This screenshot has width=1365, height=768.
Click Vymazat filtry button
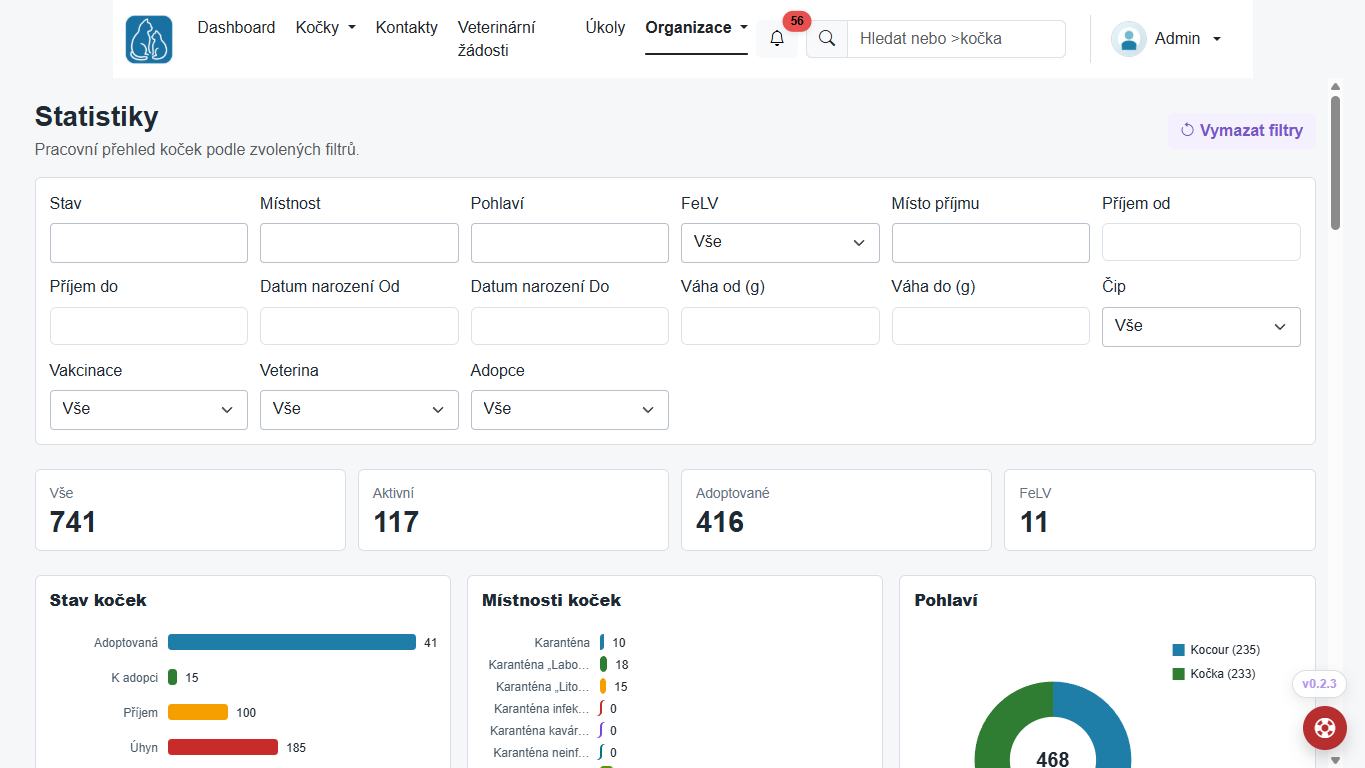point(1242,130)
